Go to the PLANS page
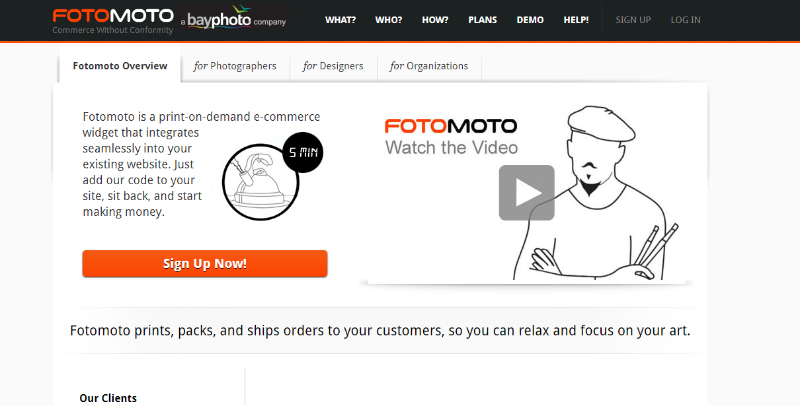Viewport: 800px width, 406px height. point(483,20)
